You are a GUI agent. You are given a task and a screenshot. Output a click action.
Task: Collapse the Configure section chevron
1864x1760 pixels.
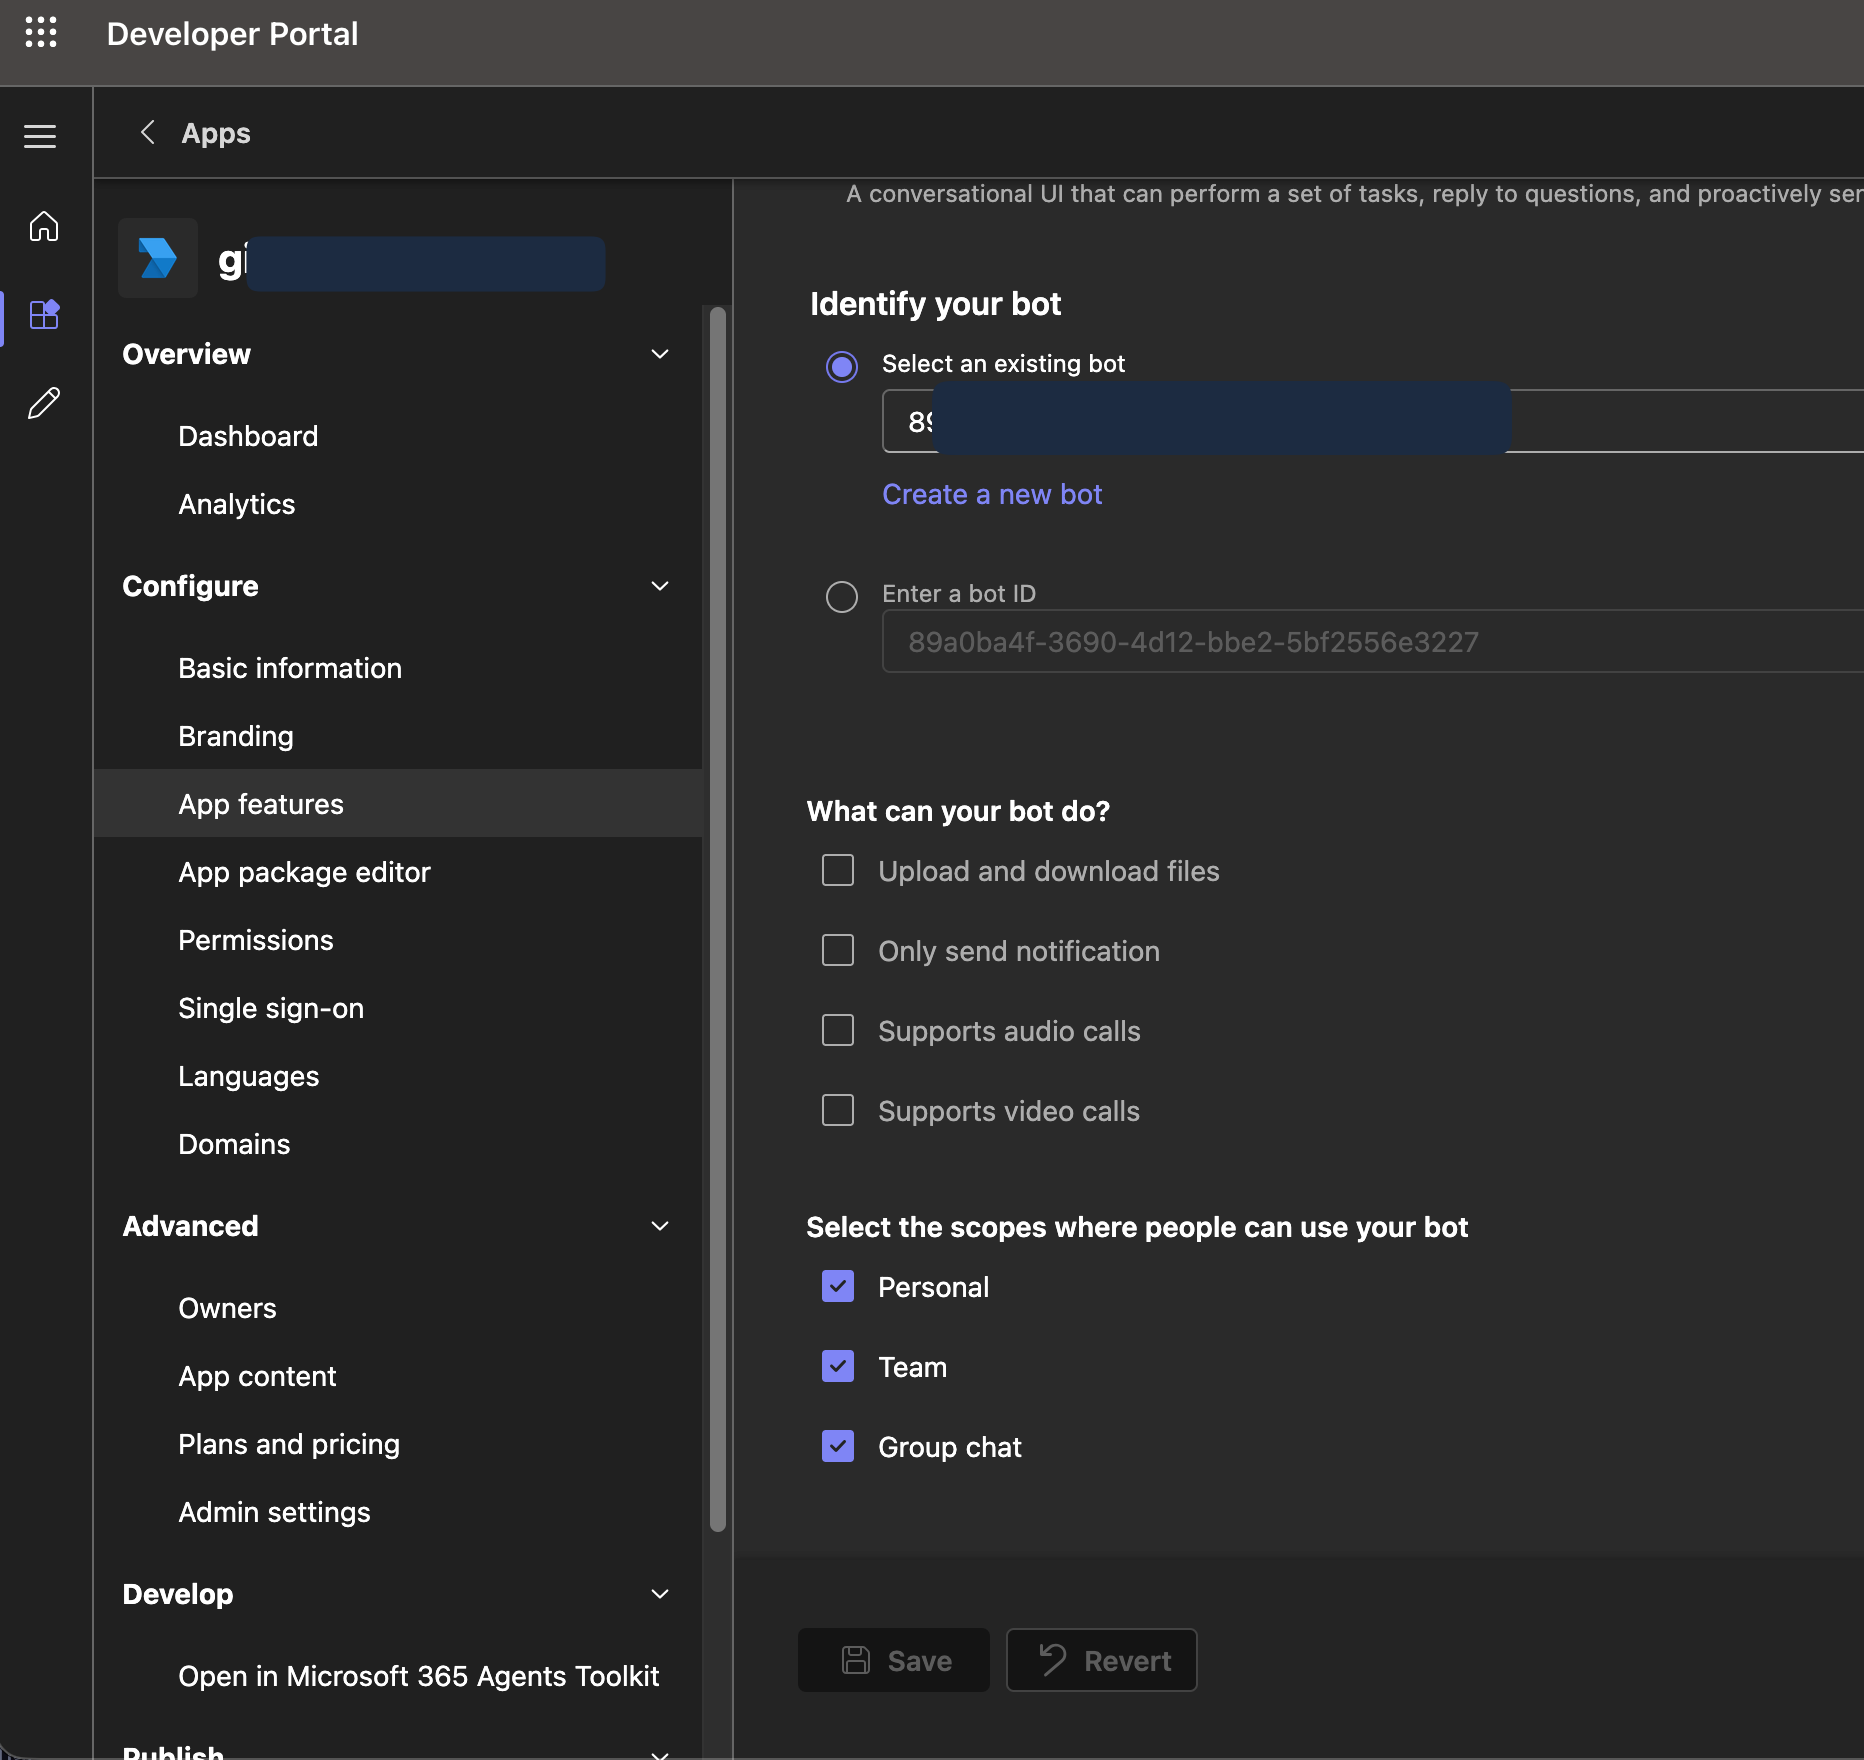click(x=660, y=586)
